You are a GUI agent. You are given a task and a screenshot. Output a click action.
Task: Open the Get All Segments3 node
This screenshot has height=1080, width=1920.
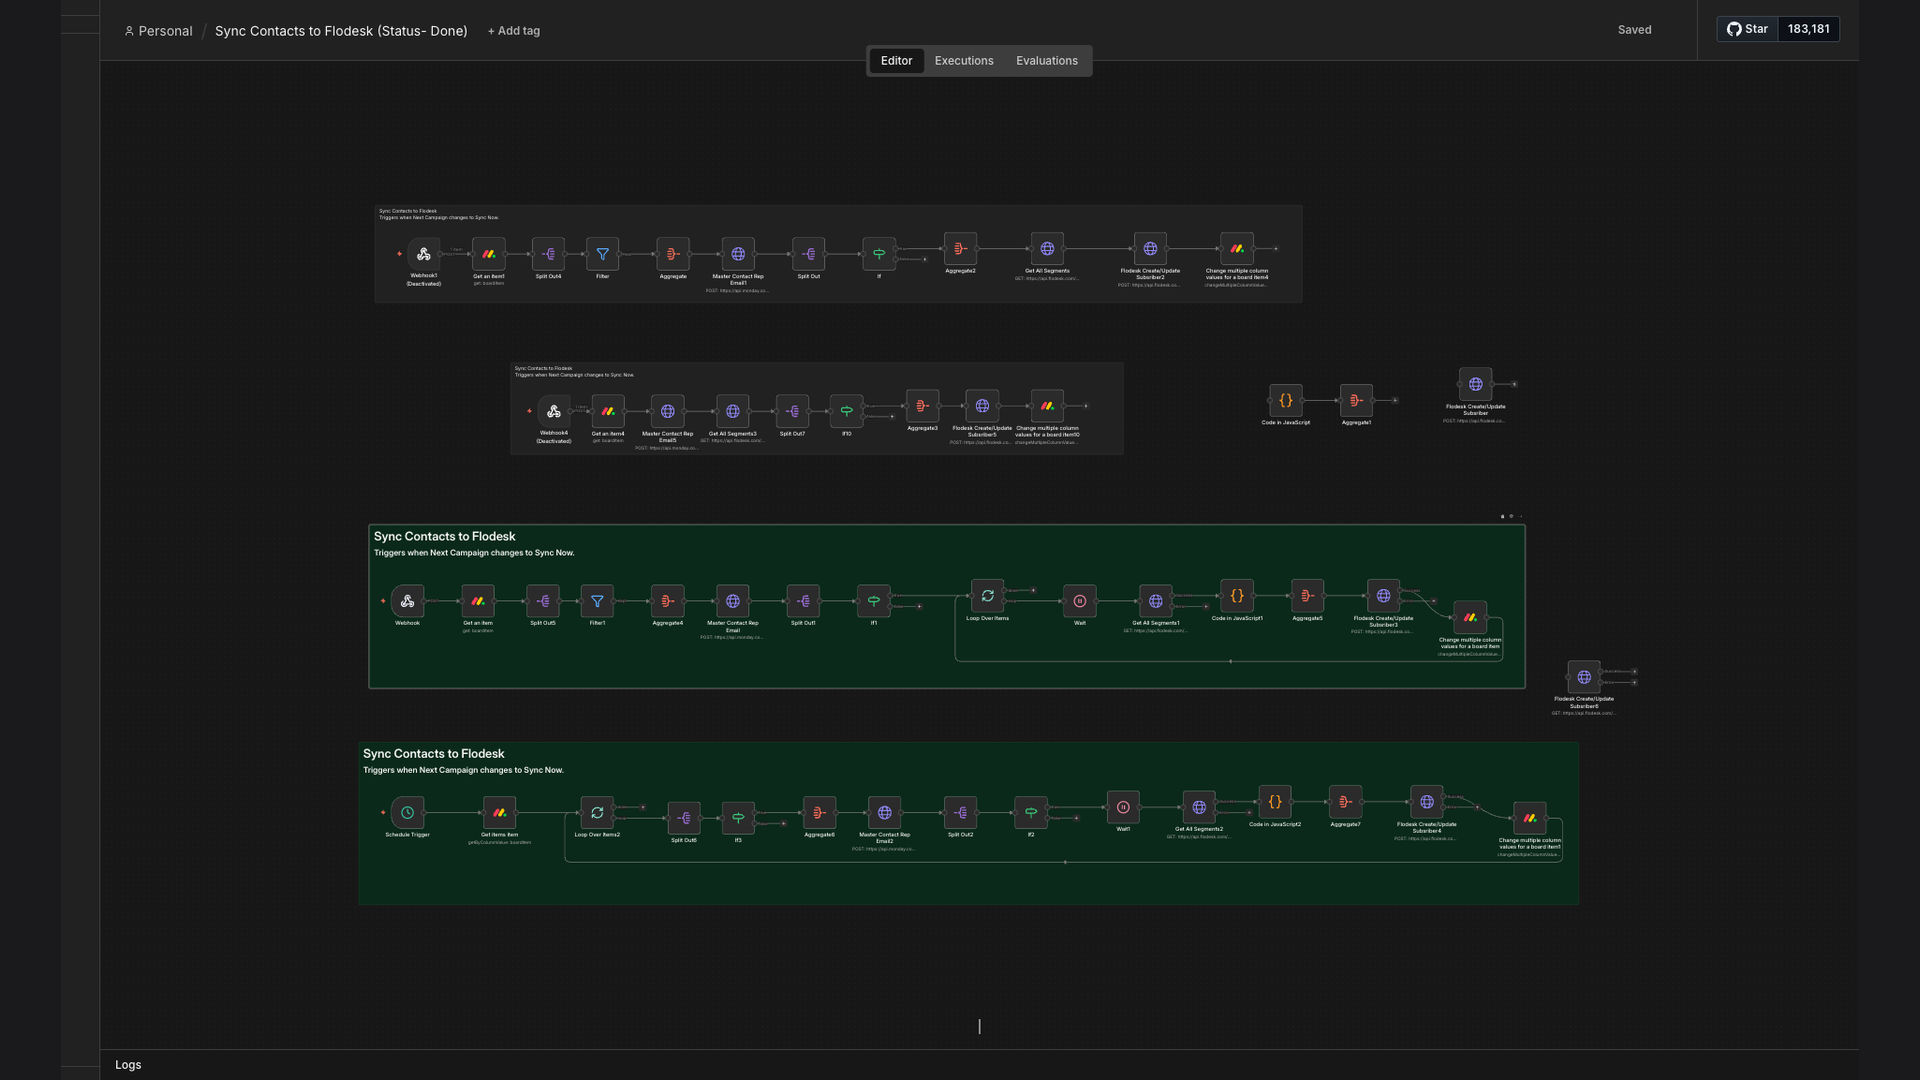click(733, 411)
